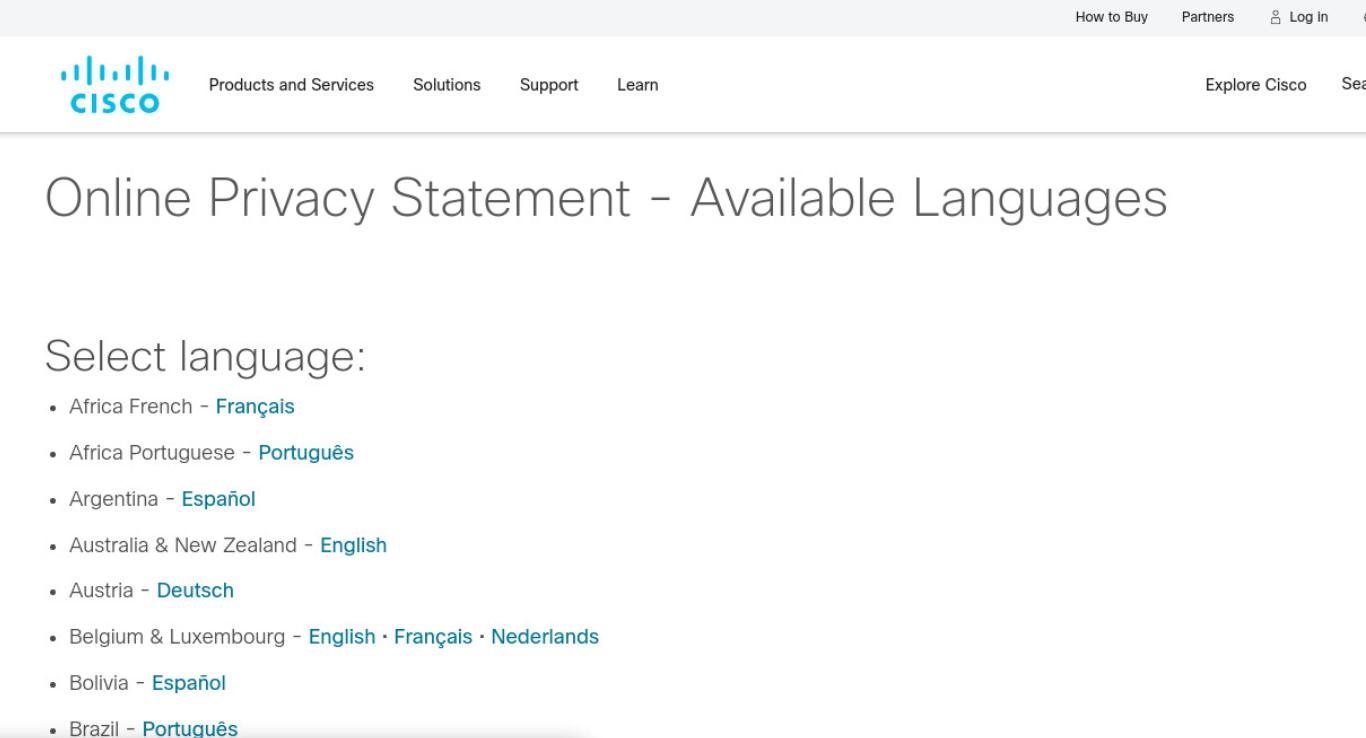
Task: Click the 'Select language:' heading
Action: click(206, 357)
